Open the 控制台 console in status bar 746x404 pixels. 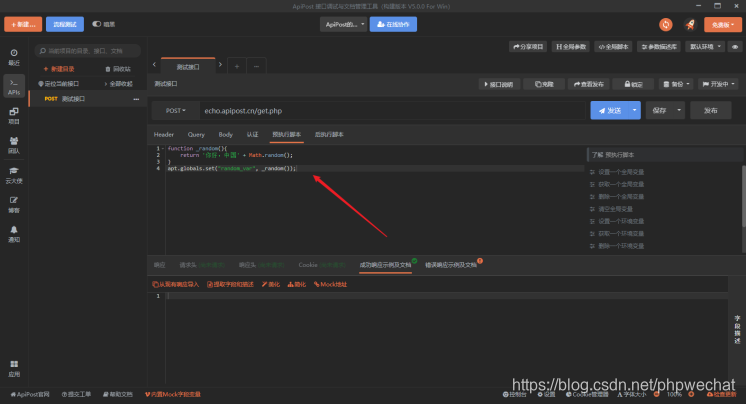(x=515, y=394)
